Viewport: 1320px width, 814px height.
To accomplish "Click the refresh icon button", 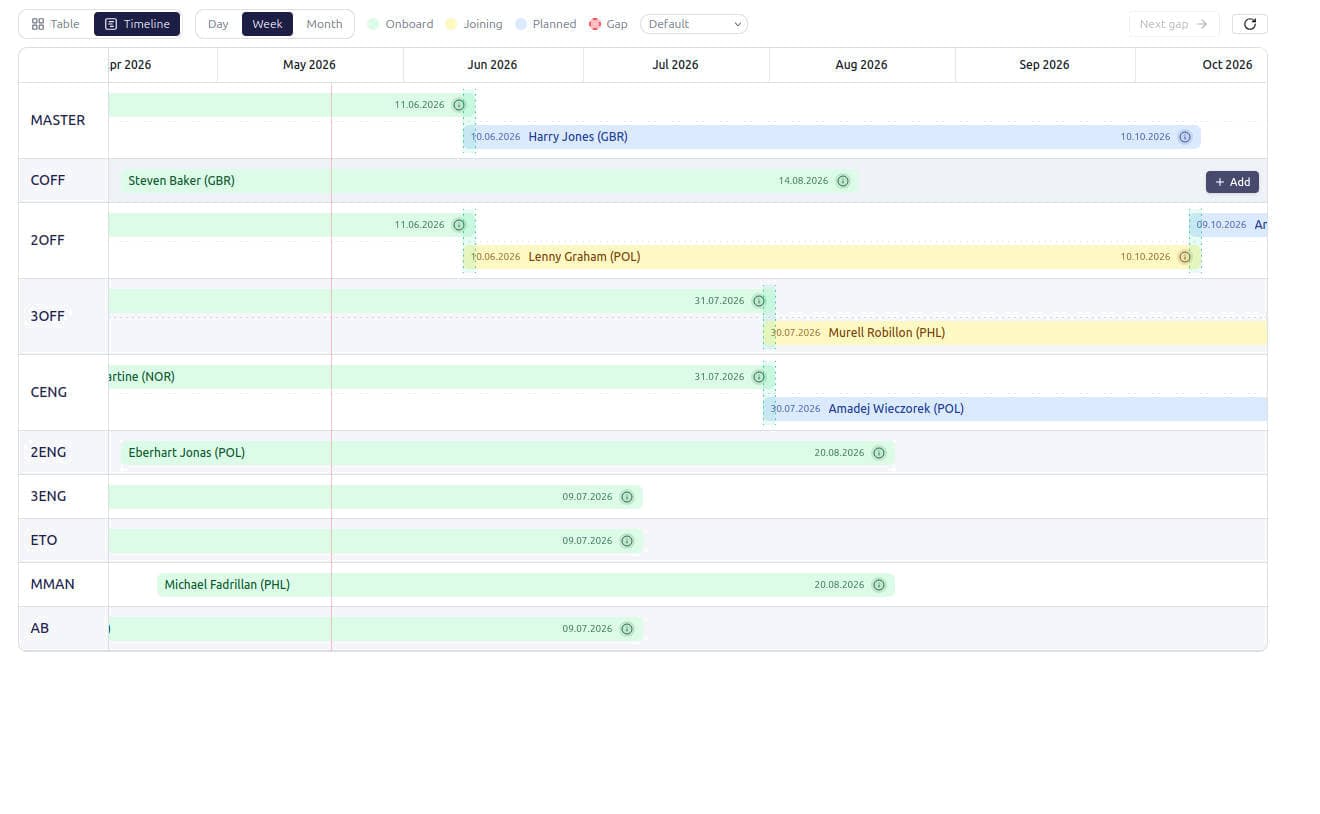I will tap(1250, 24).
